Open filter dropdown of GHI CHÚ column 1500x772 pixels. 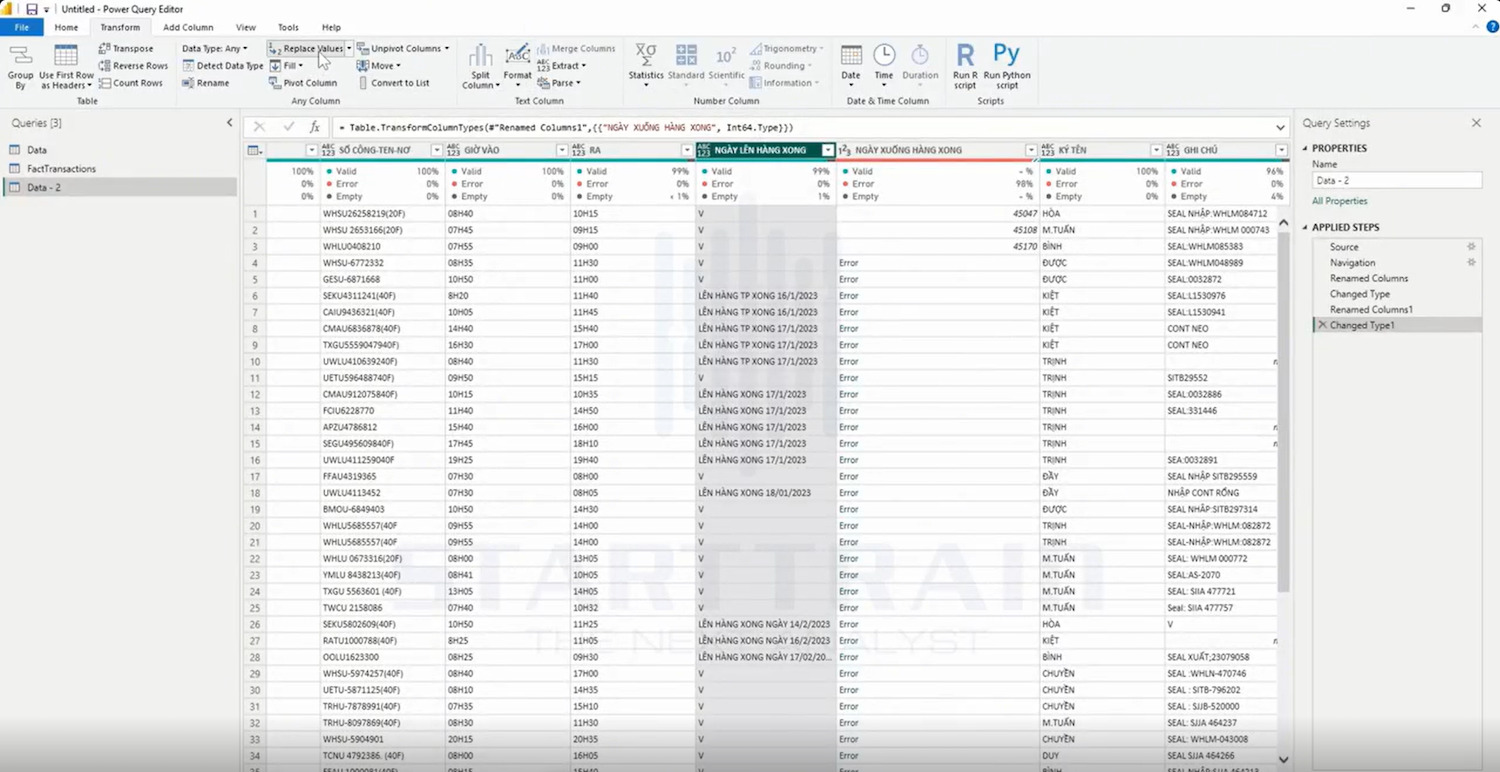coord(1281,150)
